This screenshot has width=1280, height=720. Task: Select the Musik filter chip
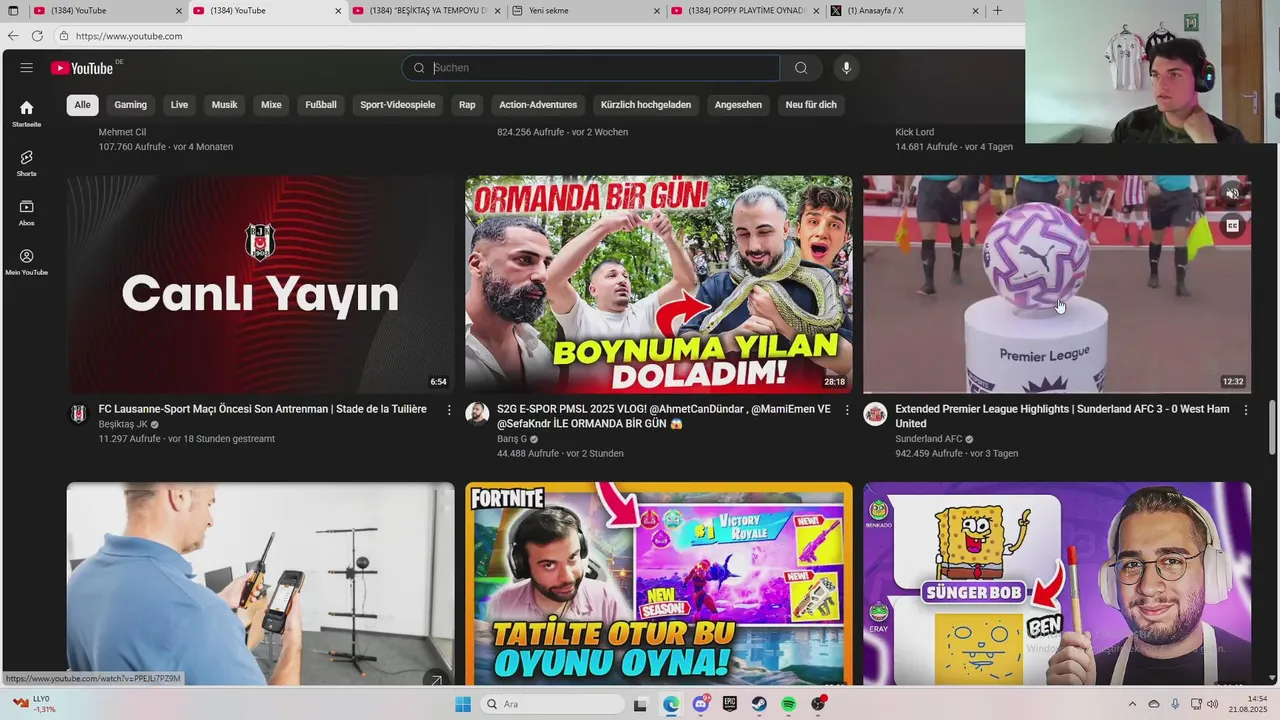(225, 105)
